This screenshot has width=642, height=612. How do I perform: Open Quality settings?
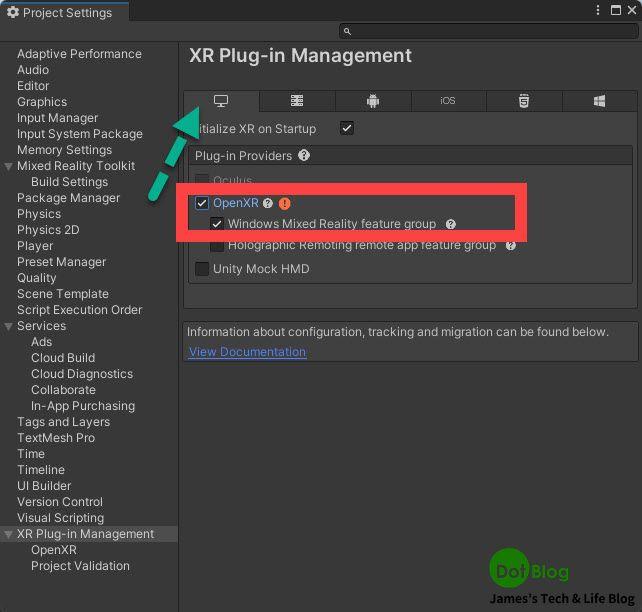pyautogui.click(x=36, y=278)
